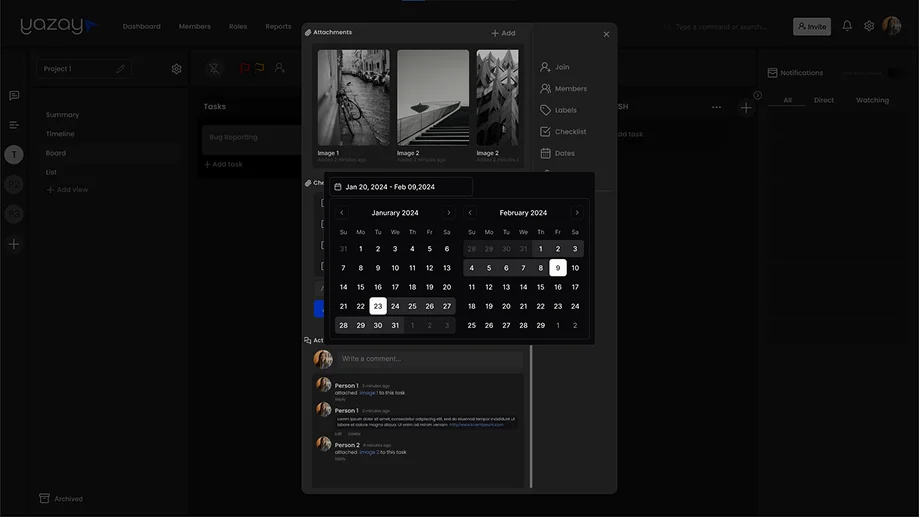The image size is (919, 517).
Task: Add a new attachment
Action: [503, 33]
